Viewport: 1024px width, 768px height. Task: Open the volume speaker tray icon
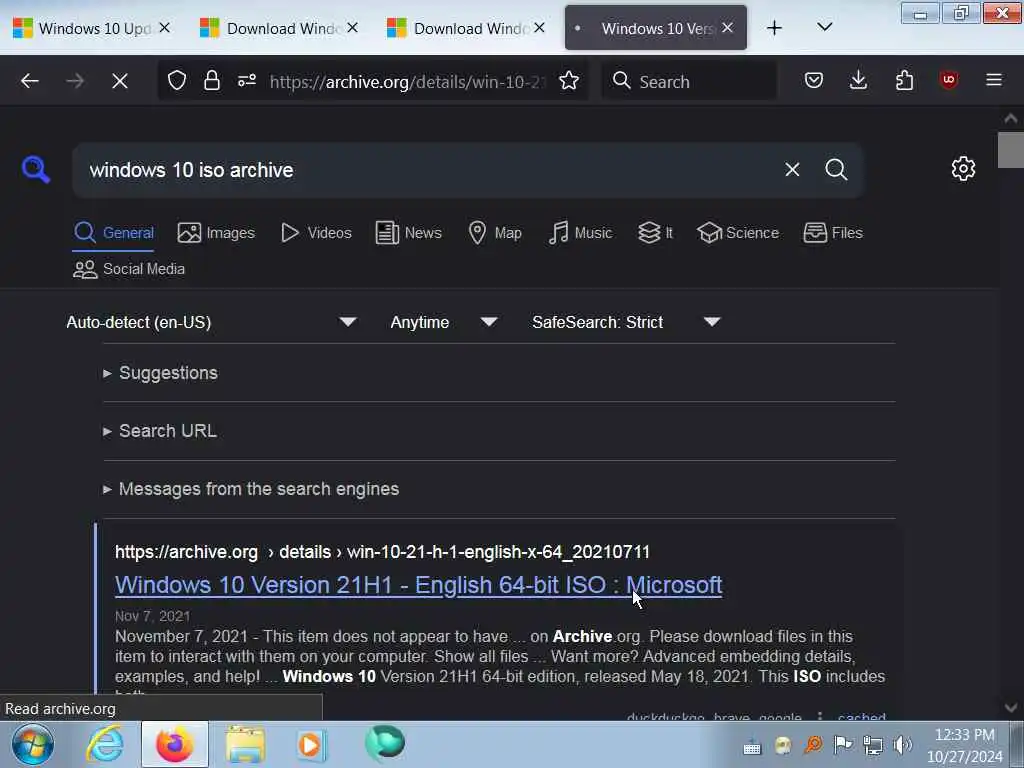(903, 745)
